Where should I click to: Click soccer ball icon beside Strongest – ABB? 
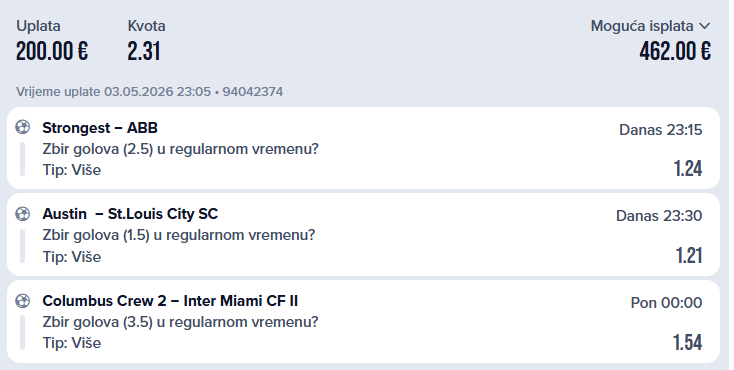coord(22,127)
